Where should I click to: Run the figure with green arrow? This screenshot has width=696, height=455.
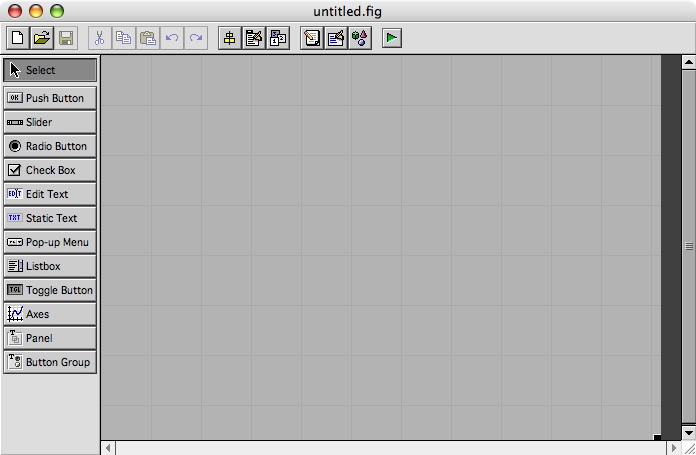pos(392,38)
